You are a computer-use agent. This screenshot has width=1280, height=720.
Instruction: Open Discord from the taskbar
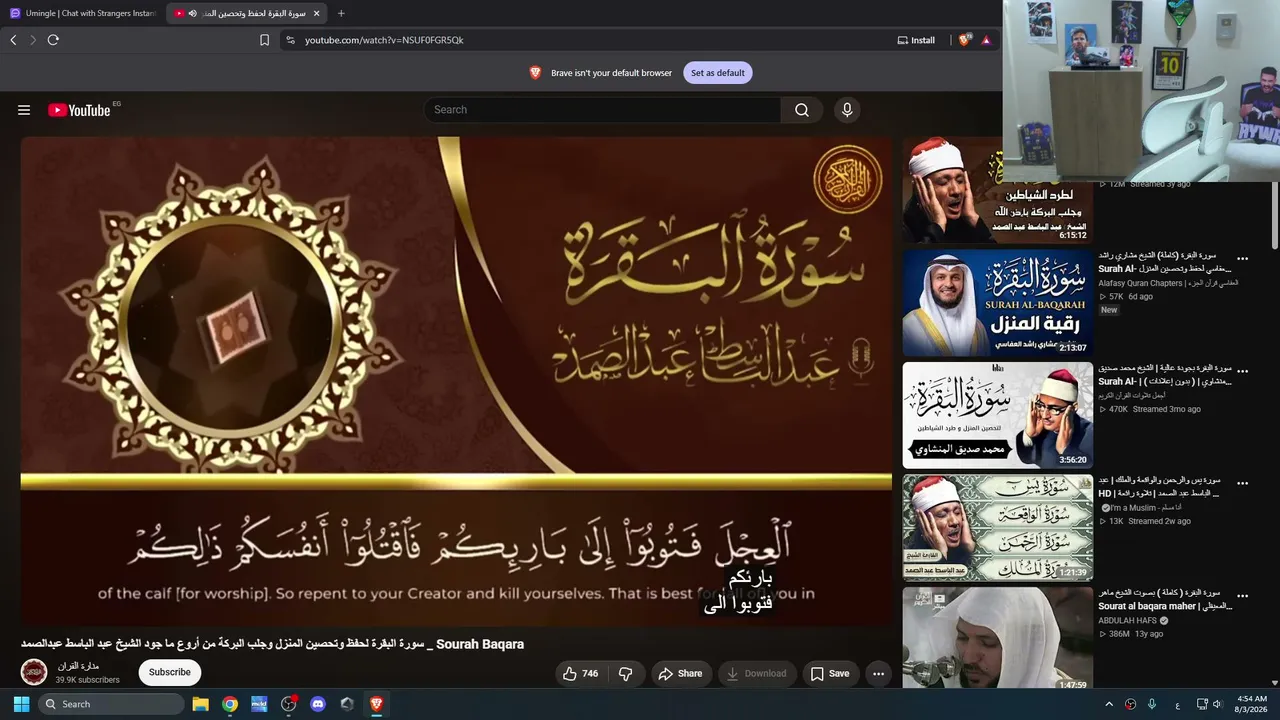click(x=318, y=704)
